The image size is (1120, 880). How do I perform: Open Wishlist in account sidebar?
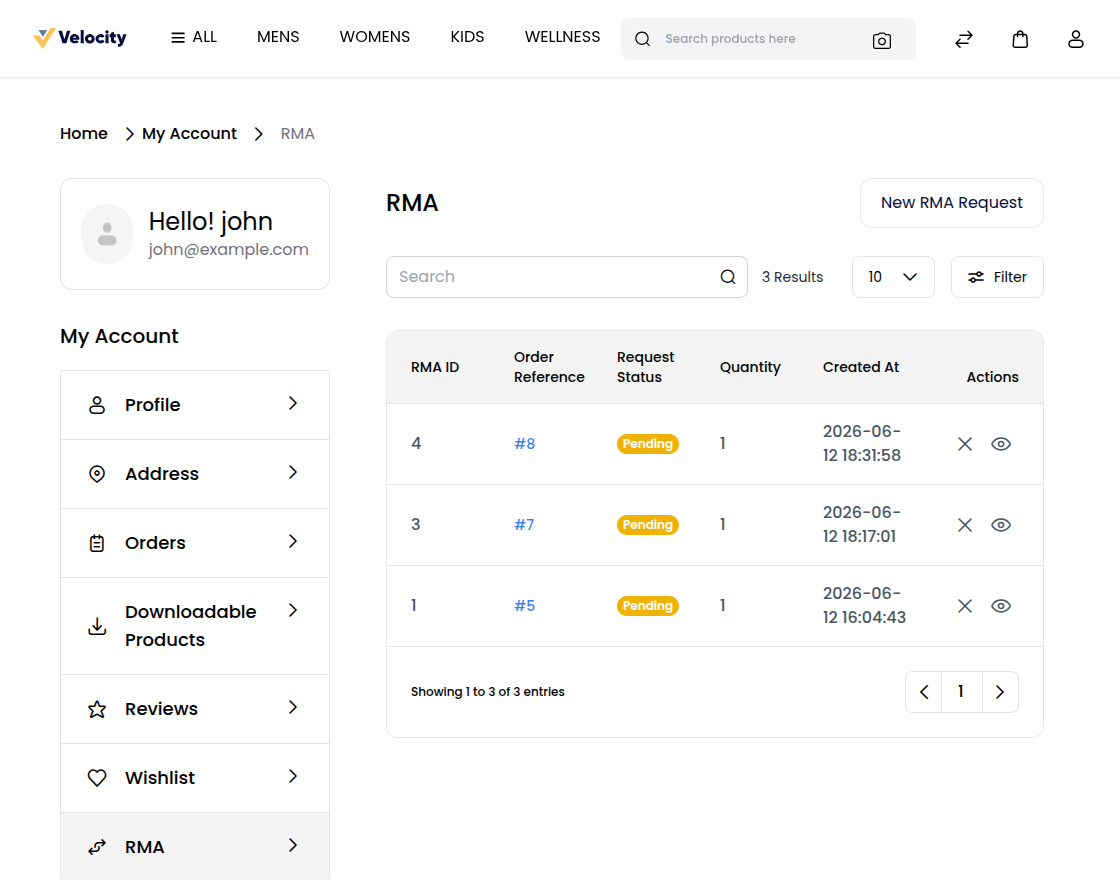[x=195, y=778]
